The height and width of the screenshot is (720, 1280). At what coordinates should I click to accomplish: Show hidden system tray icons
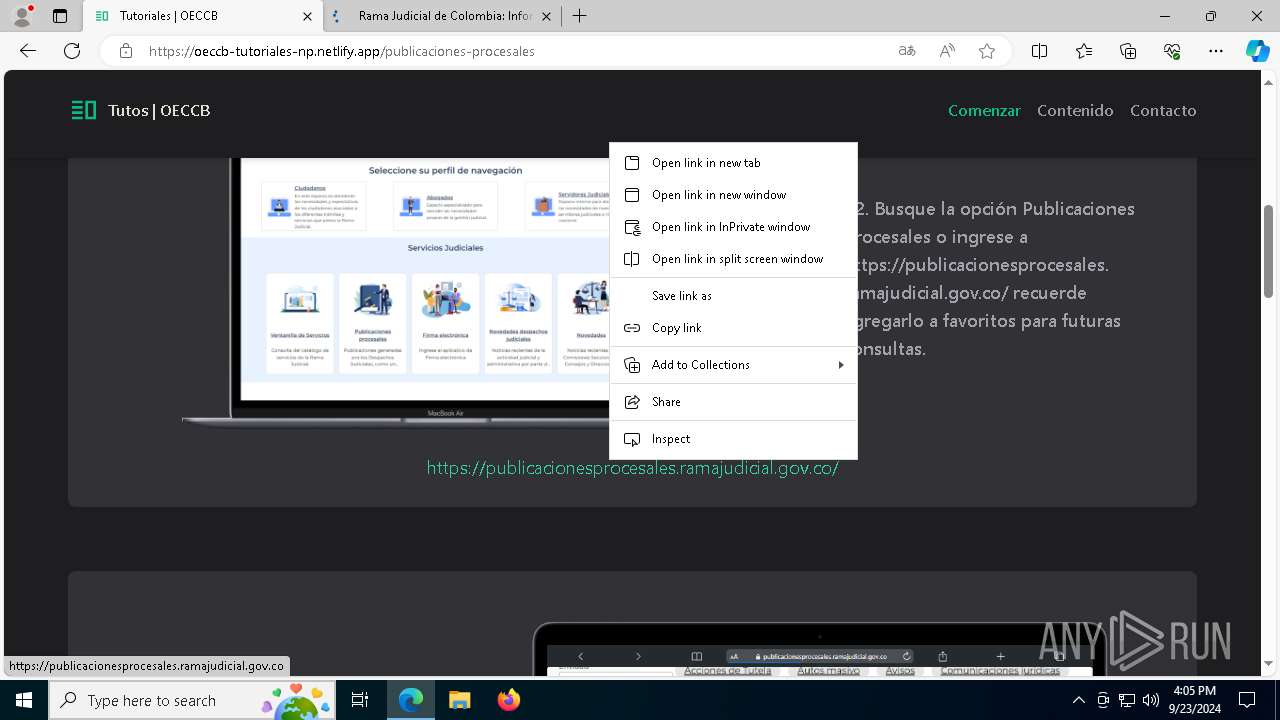pyautogui.click(x=1078, y=700)
